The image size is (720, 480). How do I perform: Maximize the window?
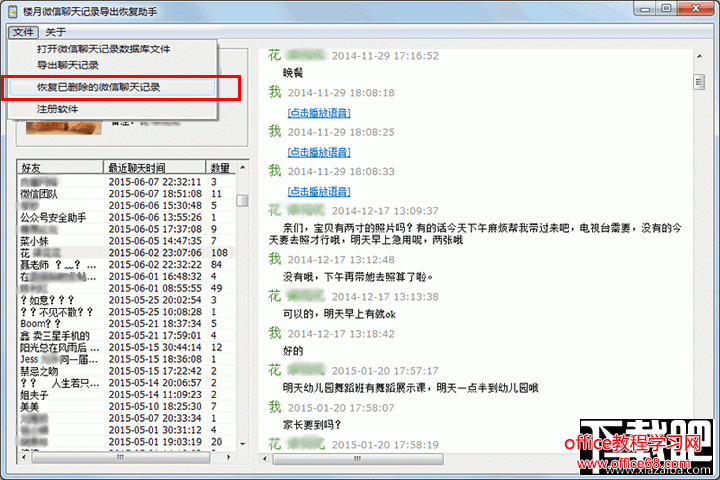666,9
